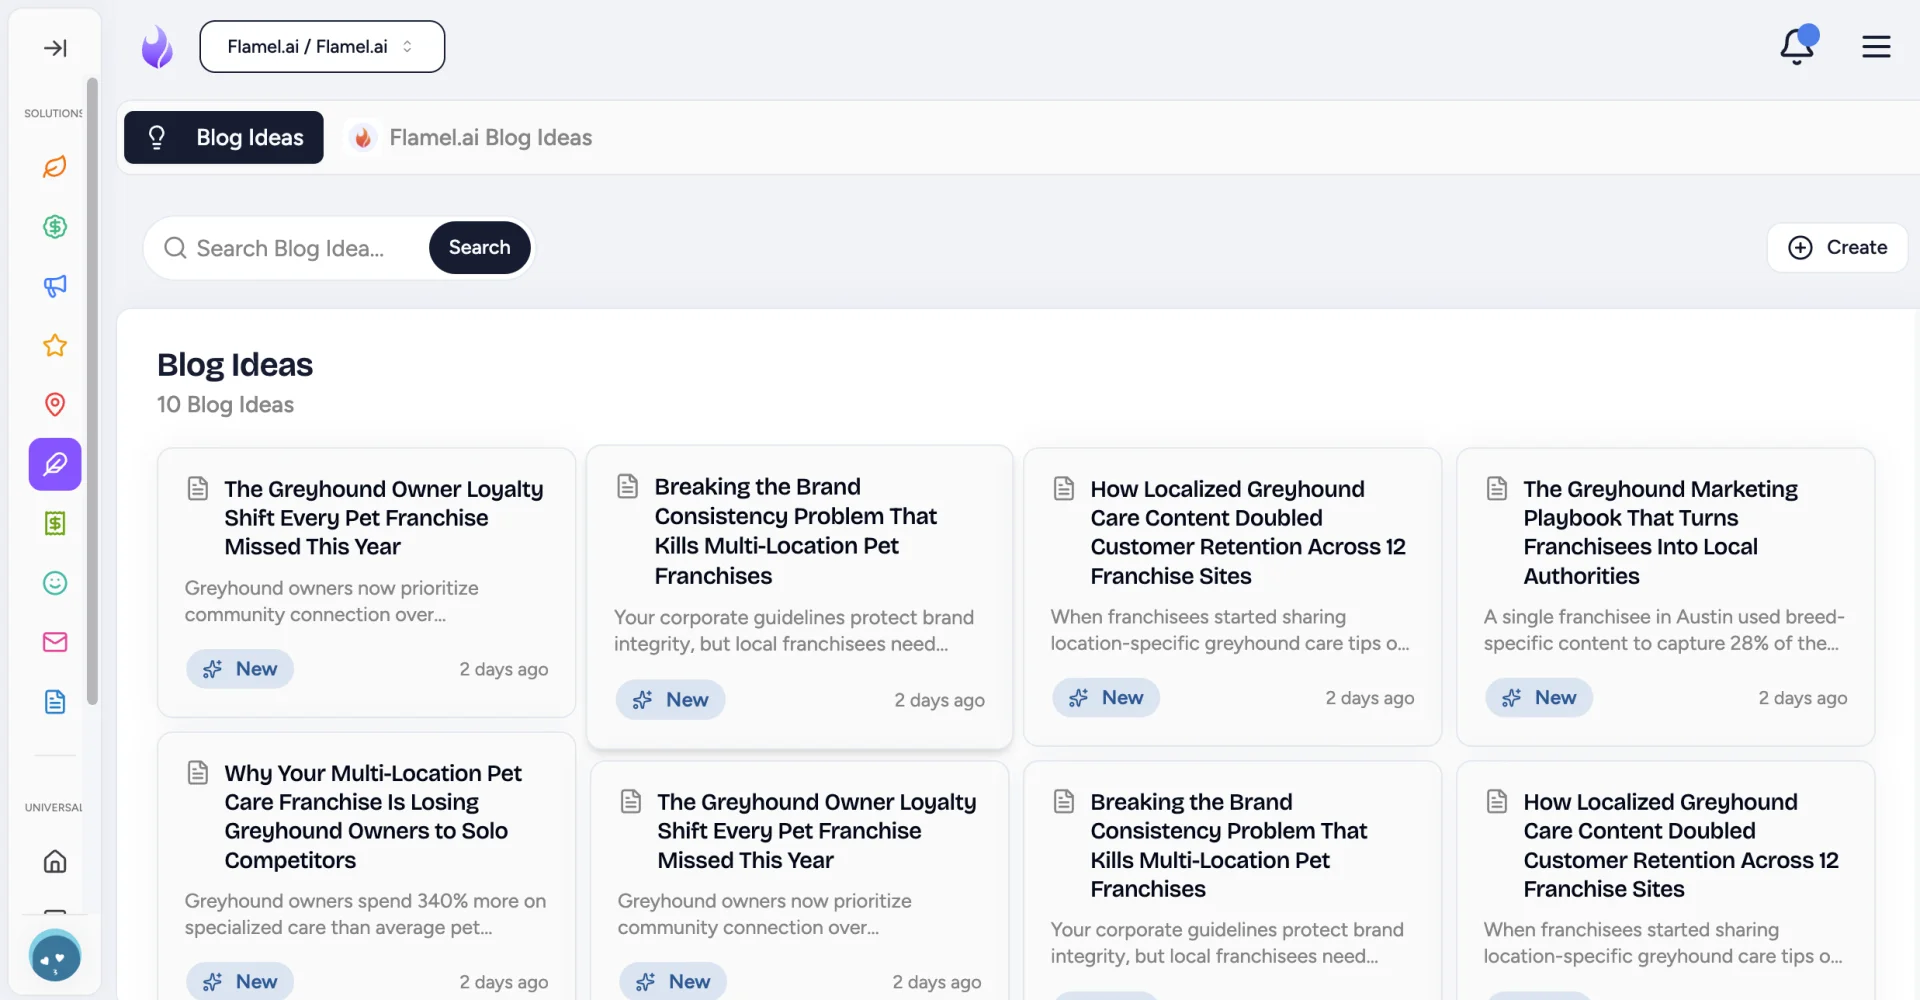The height and width of the screenshot is (1000, 1920).
Task: Open the red location pin sidebar icon
Action: [x=55, y=404]
